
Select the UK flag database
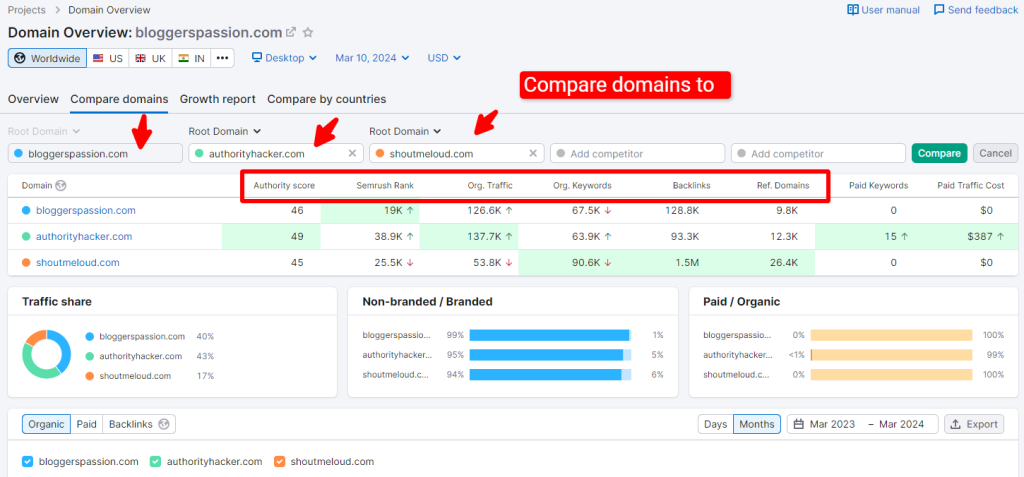coord(150,58)
